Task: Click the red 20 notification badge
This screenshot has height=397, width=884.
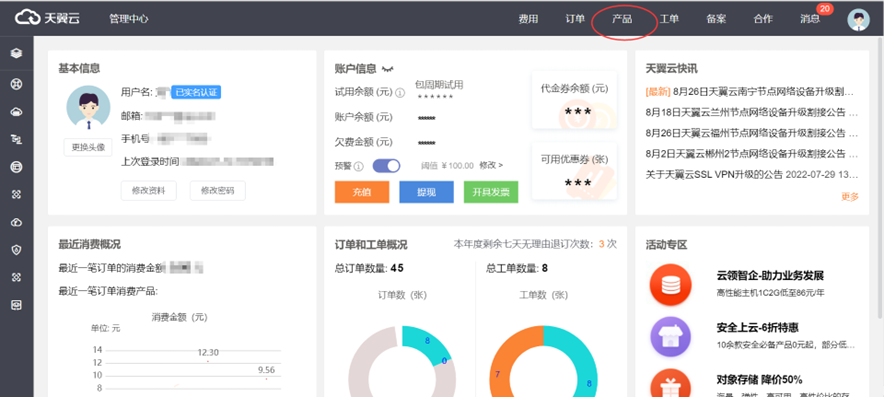Action: (x=825, y=8)
